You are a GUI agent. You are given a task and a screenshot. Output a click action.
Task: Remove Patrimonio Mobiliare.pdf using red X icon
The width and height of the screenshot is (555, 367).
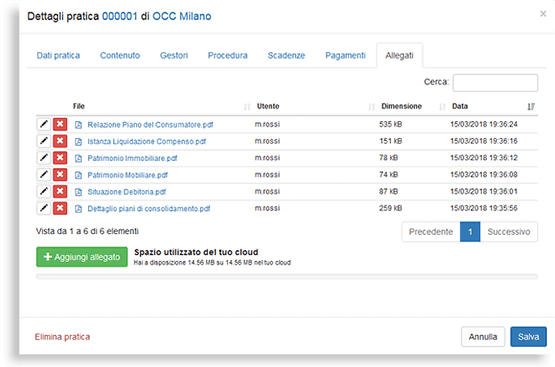(60, 174)
